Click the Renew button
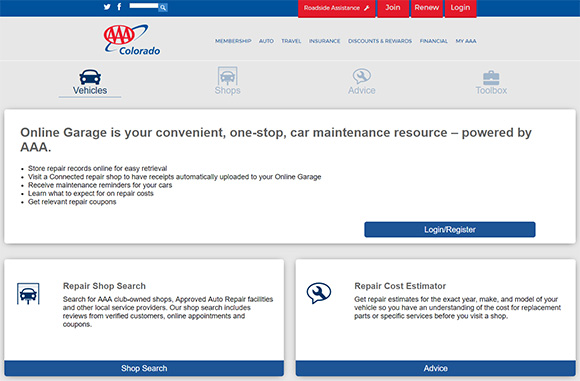This screenshot has height=381, width=580. point(426,8)
